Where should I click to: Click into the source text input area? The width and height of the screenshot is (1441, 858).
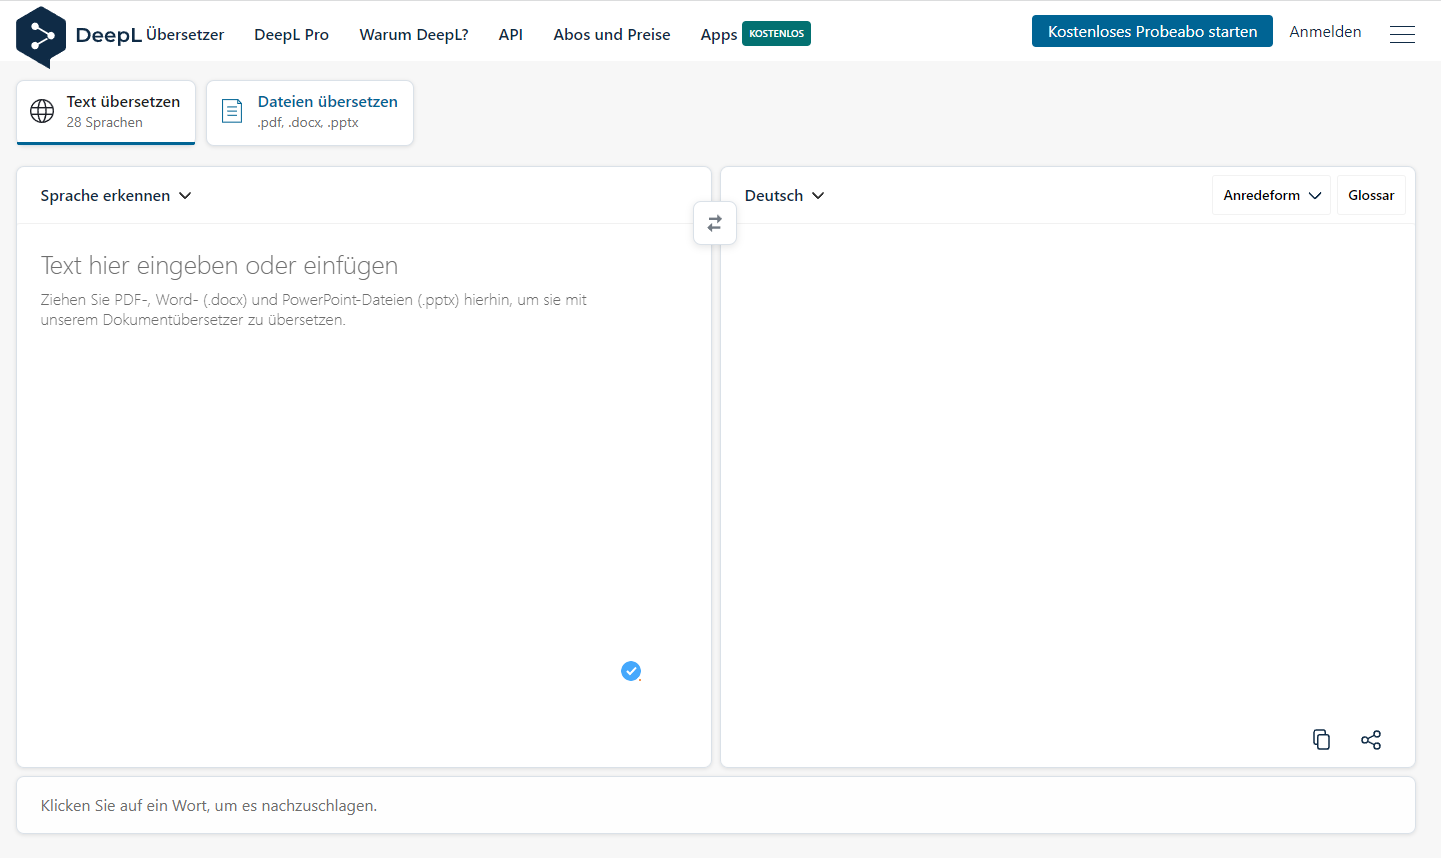pyautogui.click(x=364, y=495)
